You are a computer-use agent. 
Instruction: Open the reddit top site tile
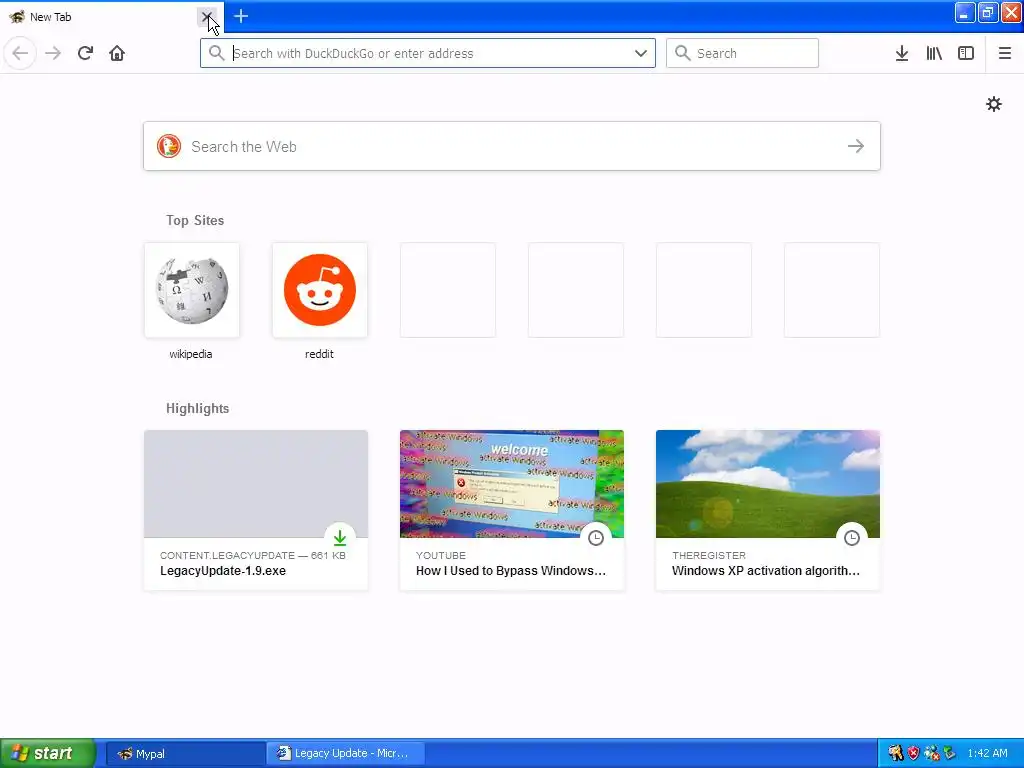320,290
